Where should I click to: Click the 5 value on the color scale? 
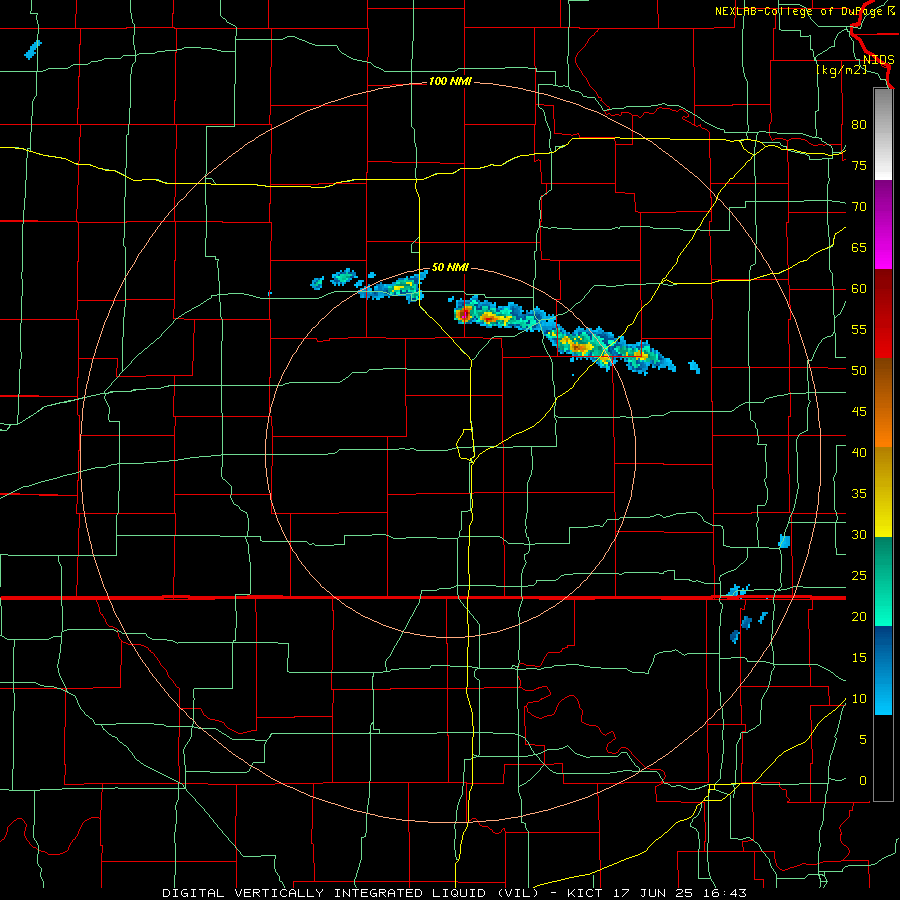click(x=862, y=740)
